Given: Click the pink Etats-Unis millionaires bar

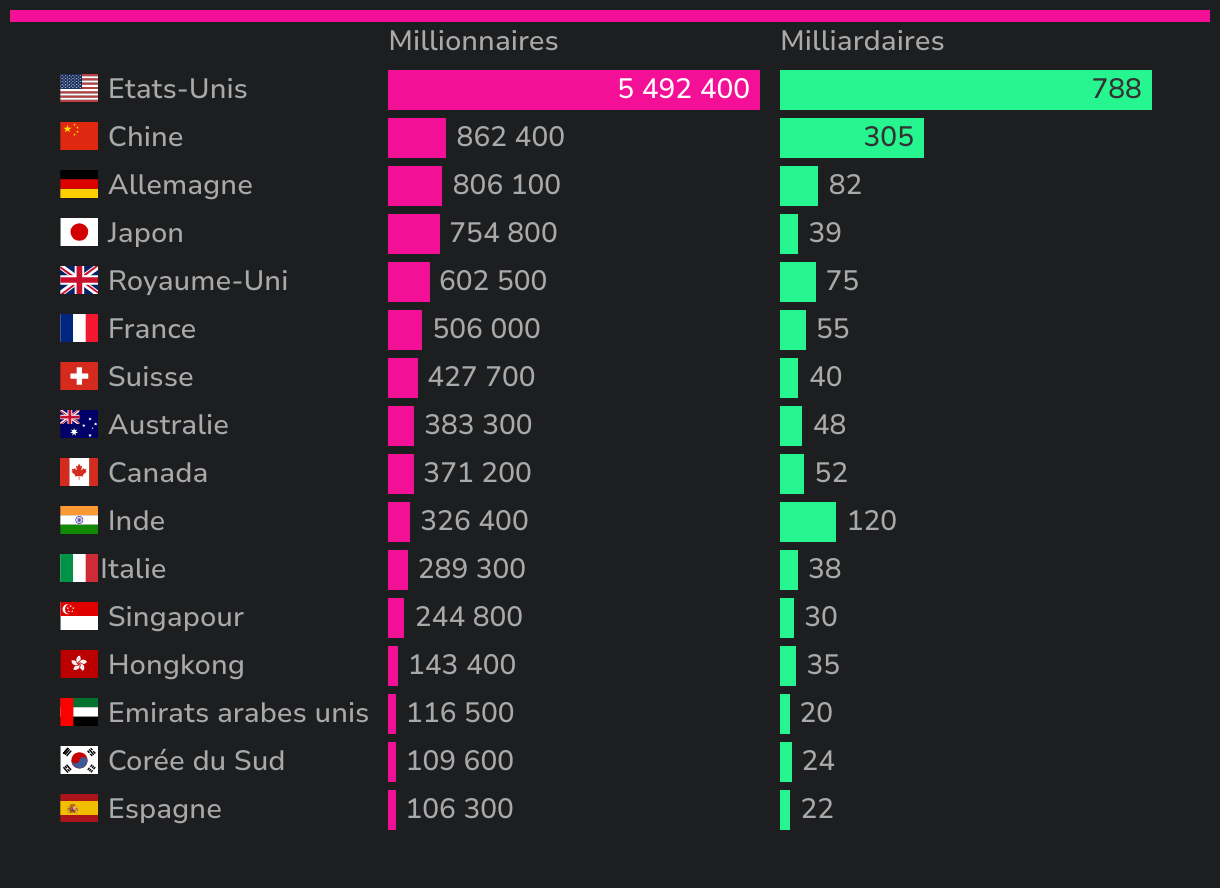Looking at the screenshot, I should click(500, 90).
